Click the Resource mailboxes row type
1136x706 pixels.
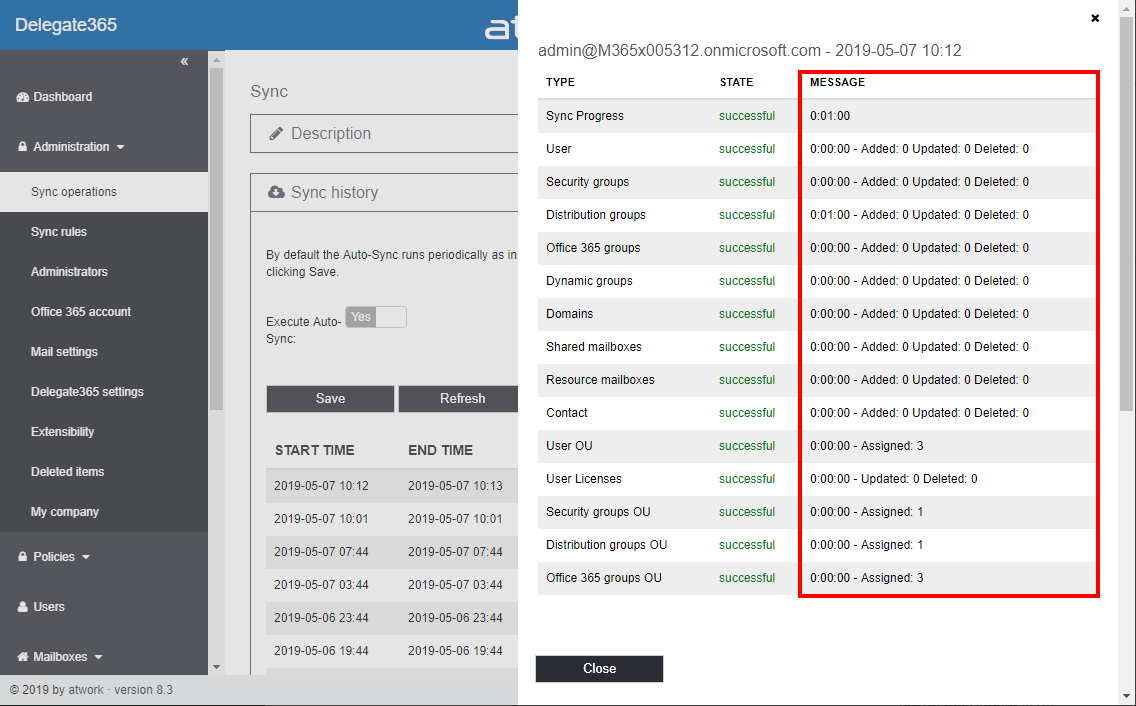[x=600, y=380]
